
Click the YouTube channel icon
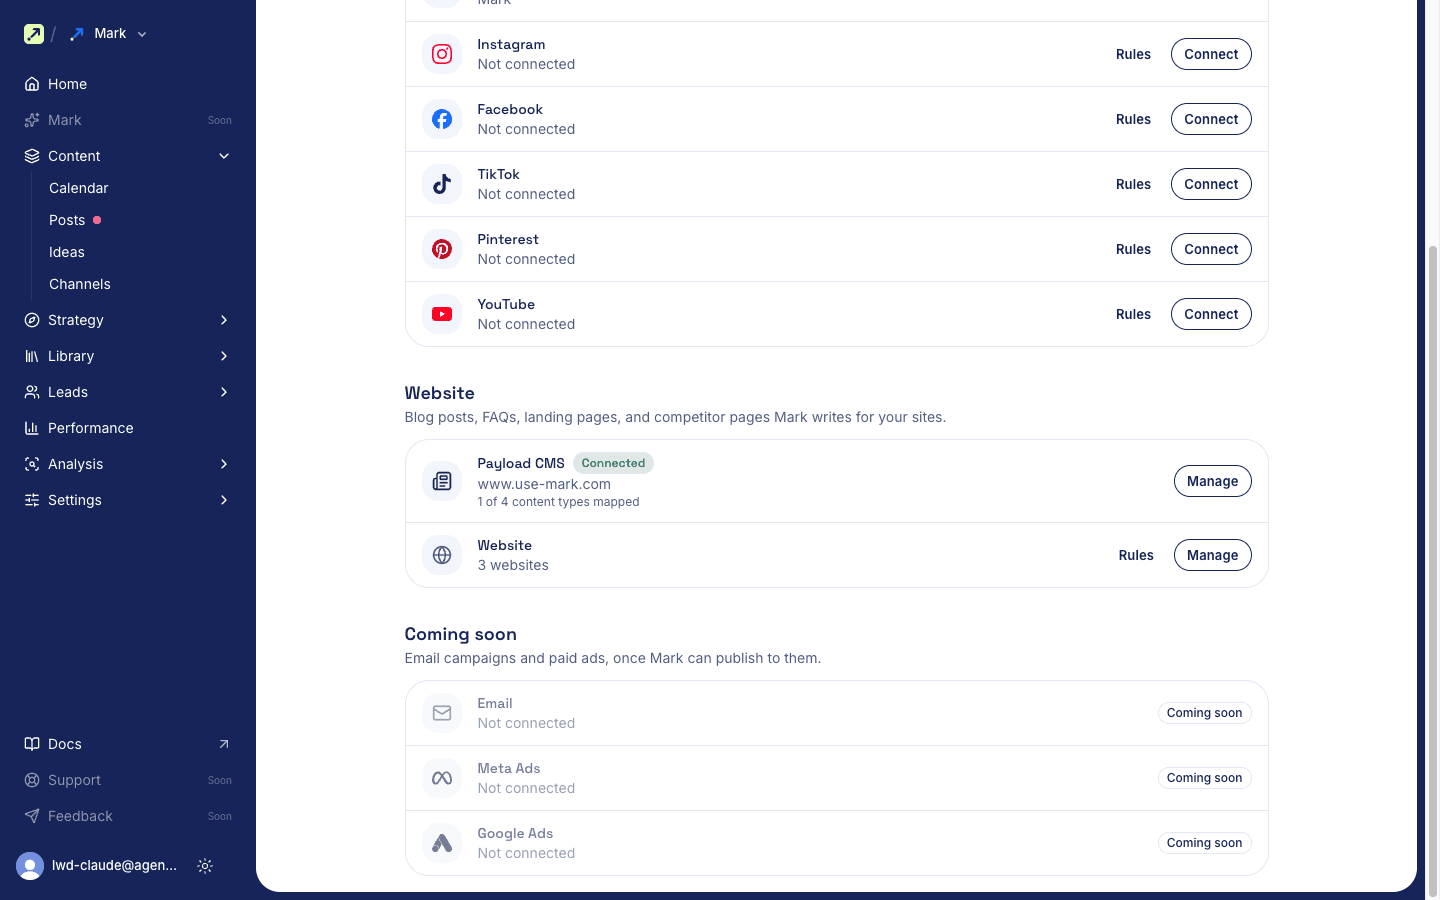click(x=442, y=314)
